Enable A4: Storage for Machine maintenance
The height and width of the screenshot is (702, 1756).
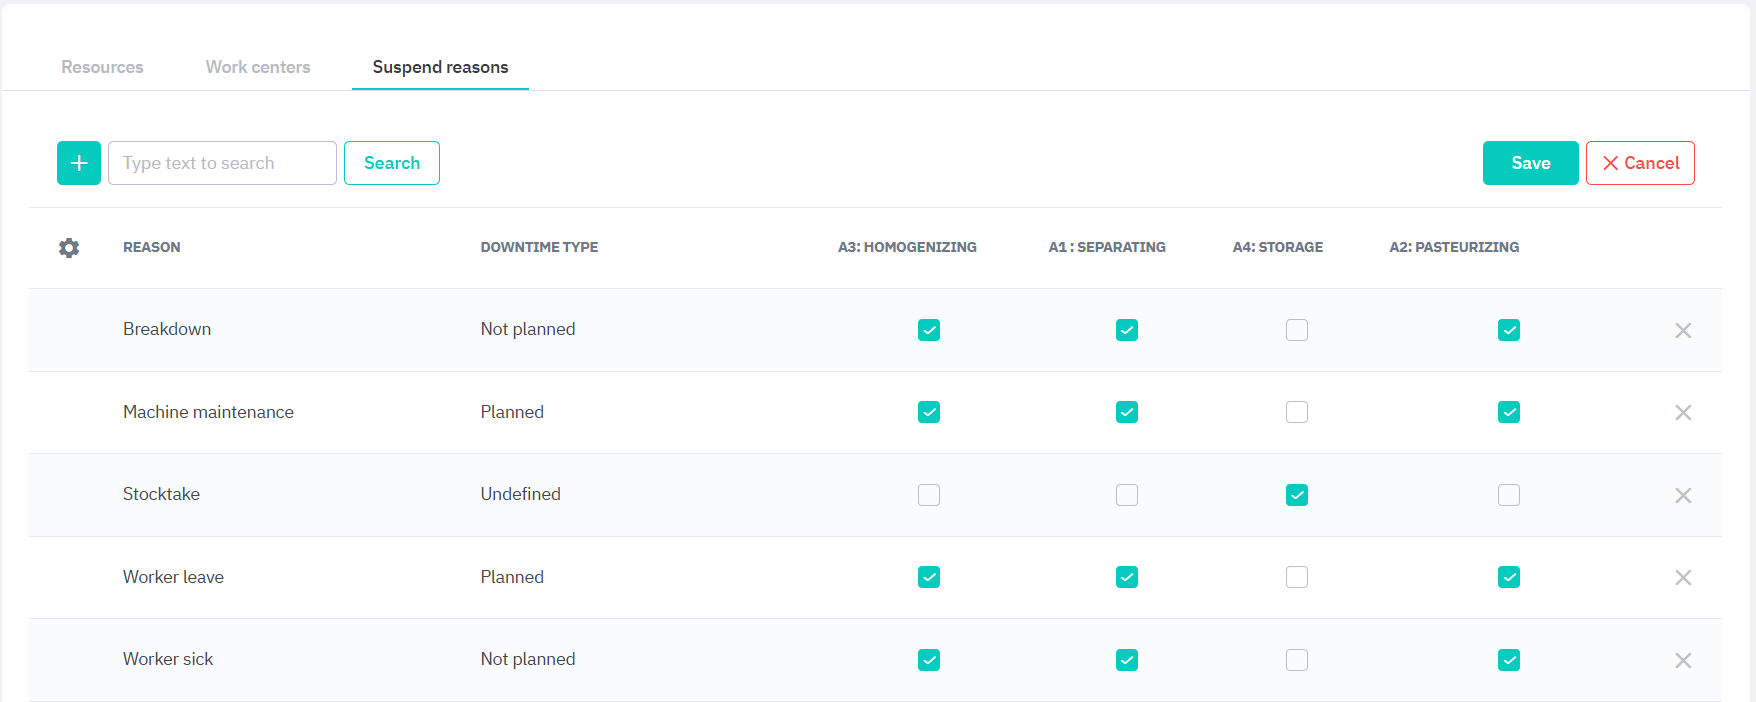(1297, 412)
